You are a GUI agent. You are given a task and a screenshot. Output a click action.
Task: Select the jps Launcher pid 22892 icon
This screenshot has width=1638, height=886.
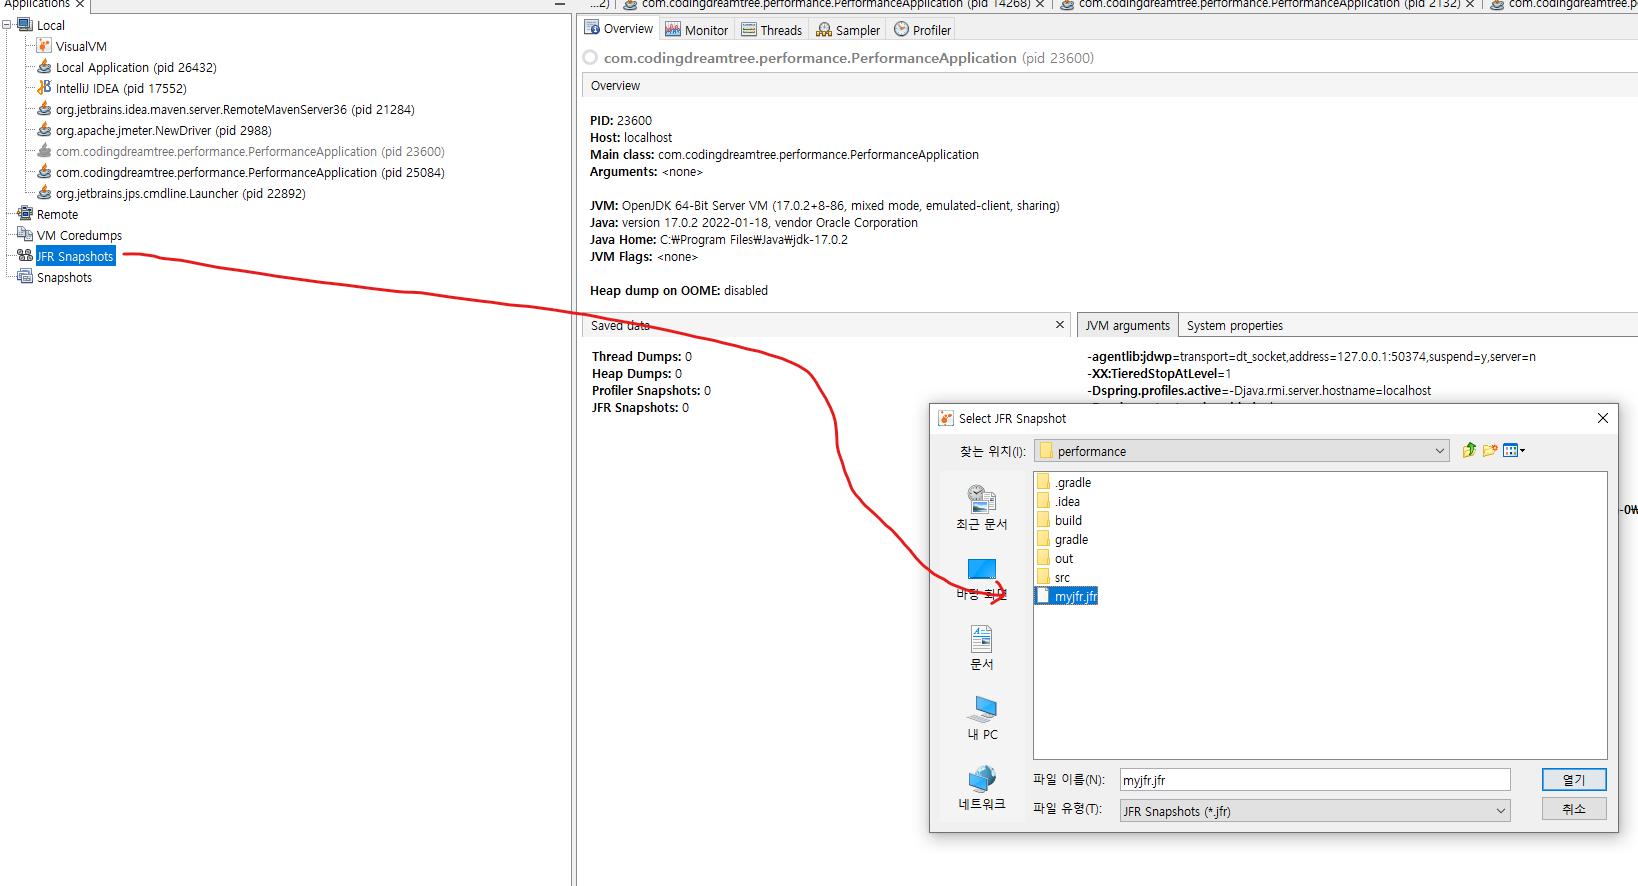coord(44,193)
